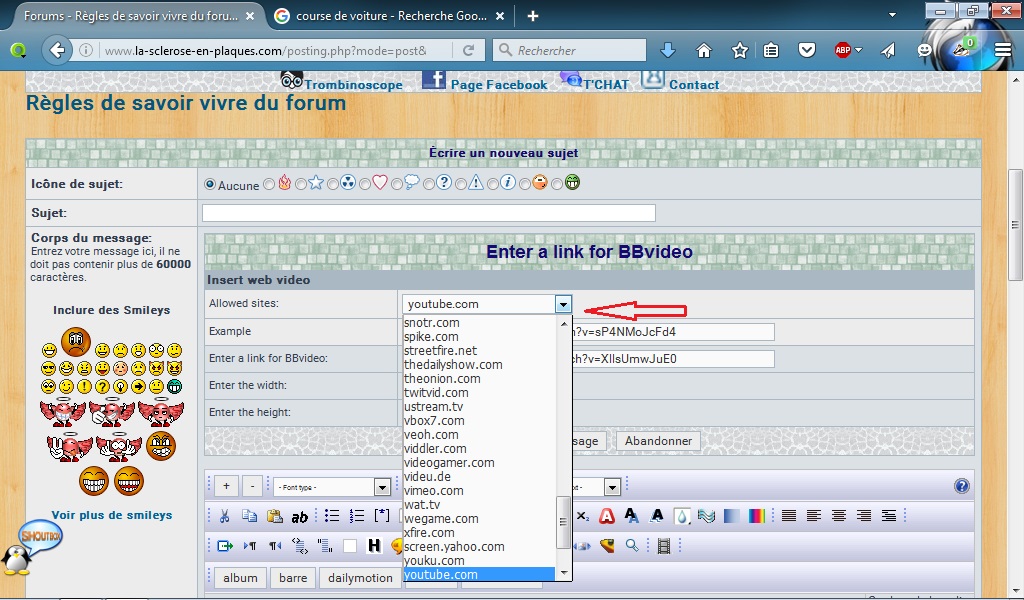1024x600 pixels.
Task: Apply red outlined letter A text effect
Action: (607, 516)
